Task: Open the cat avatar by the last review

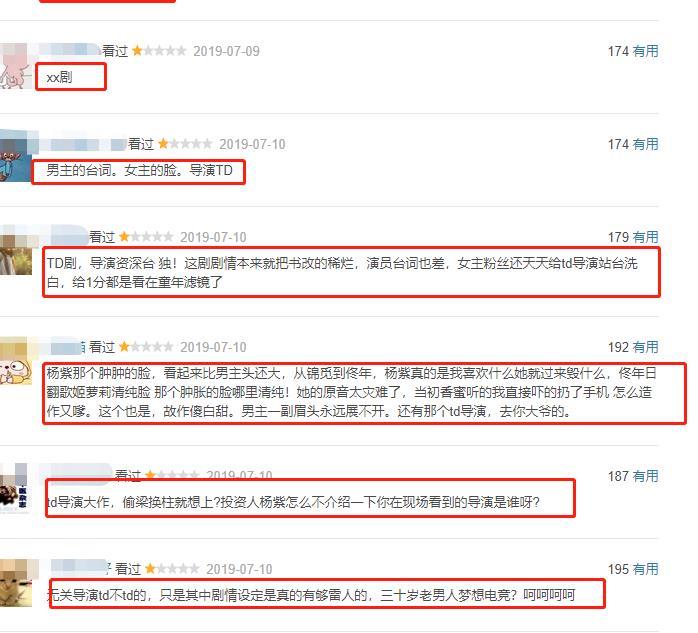Action: click(x=16, y=583)
